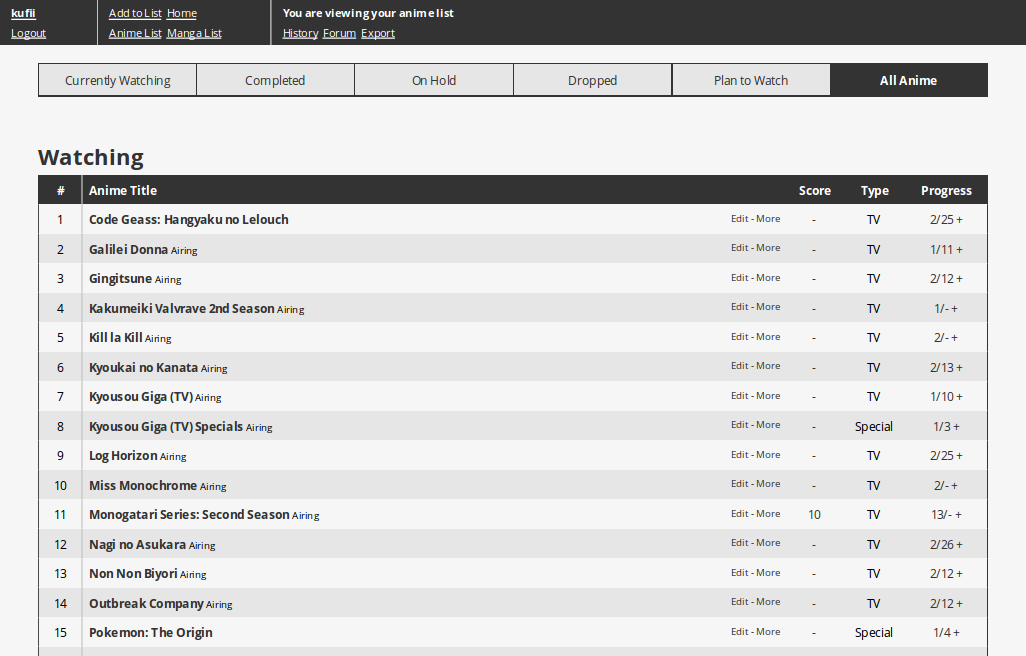Click progress 2/26 in Nagi no Asukara row
Screen dimensions: 1026x656
pos(942,544)
